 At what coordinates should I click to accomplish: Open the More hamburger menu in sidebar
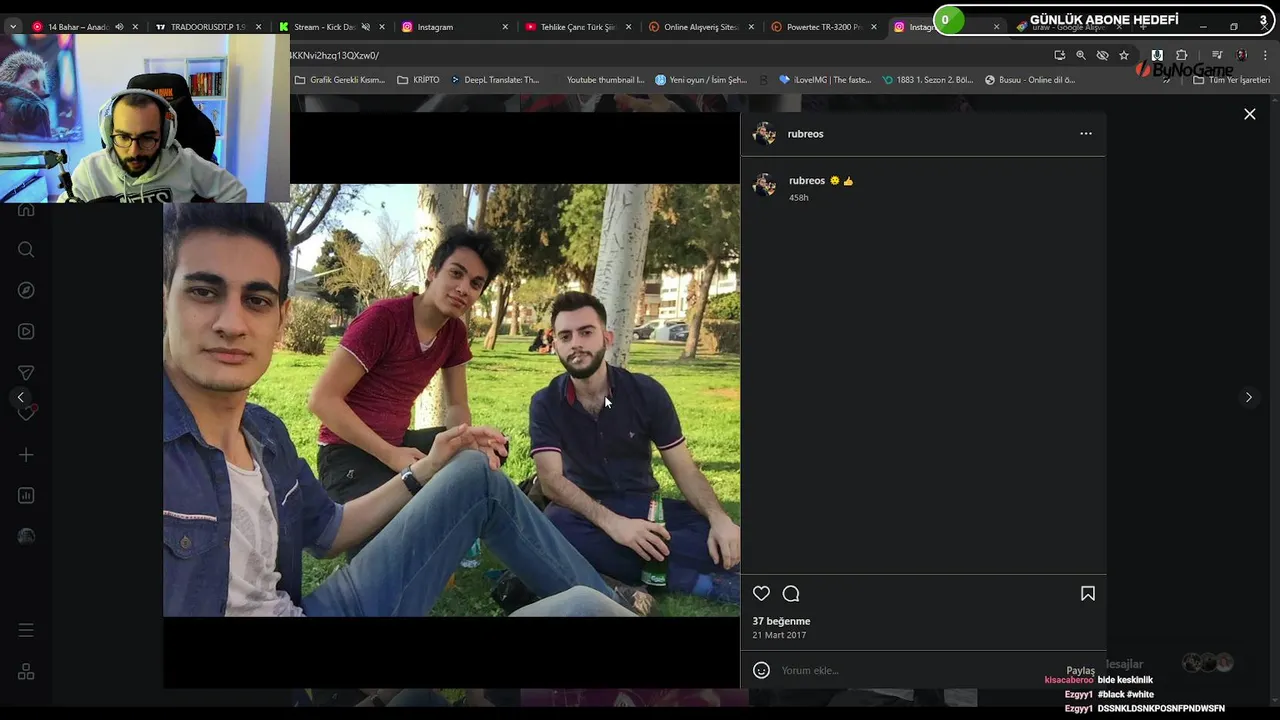(26, 630)
